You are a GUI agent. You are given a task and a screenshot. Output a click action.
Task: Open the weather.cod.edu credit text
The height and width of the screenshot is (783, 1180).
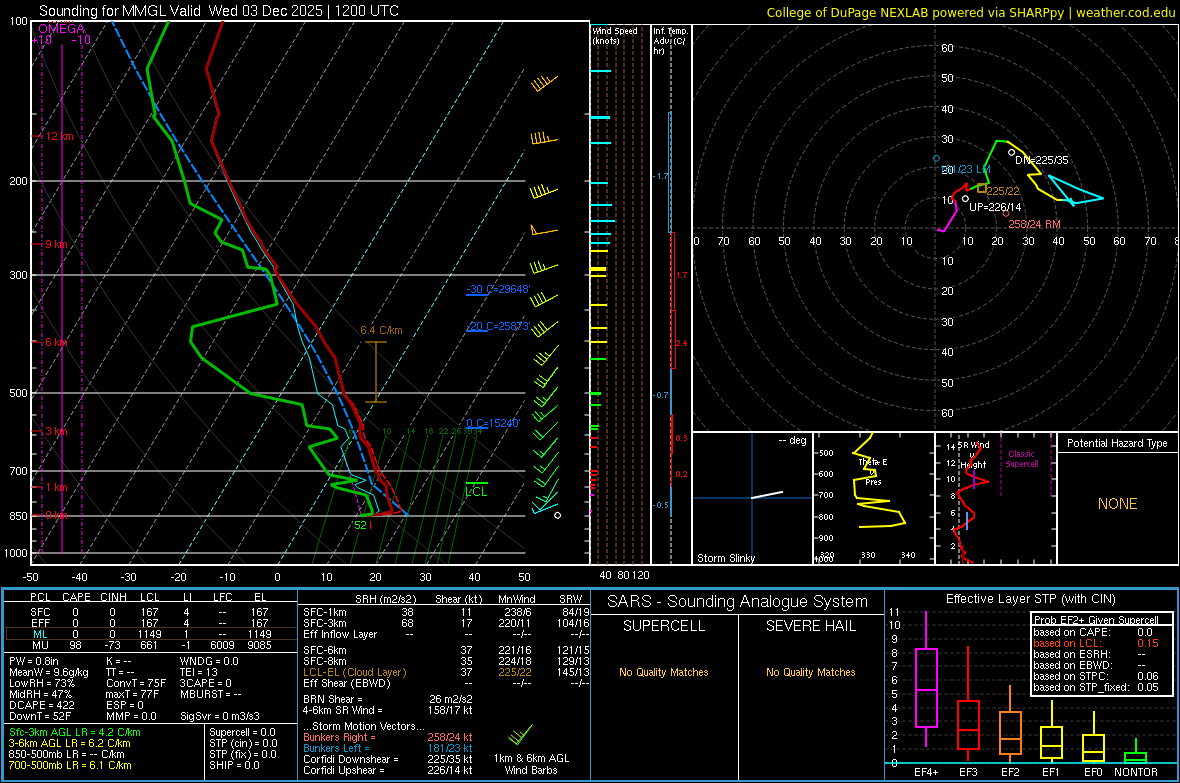[x=1126, y=12]
